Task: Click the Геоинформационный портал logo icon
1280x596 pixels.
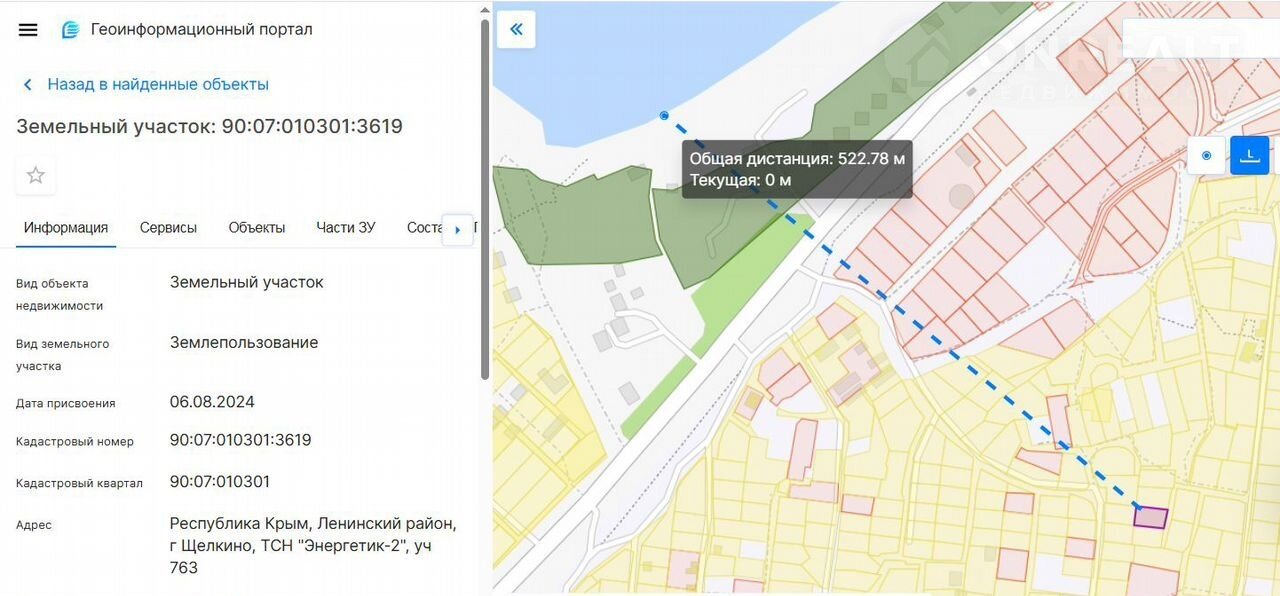Action: pos(70,30)
